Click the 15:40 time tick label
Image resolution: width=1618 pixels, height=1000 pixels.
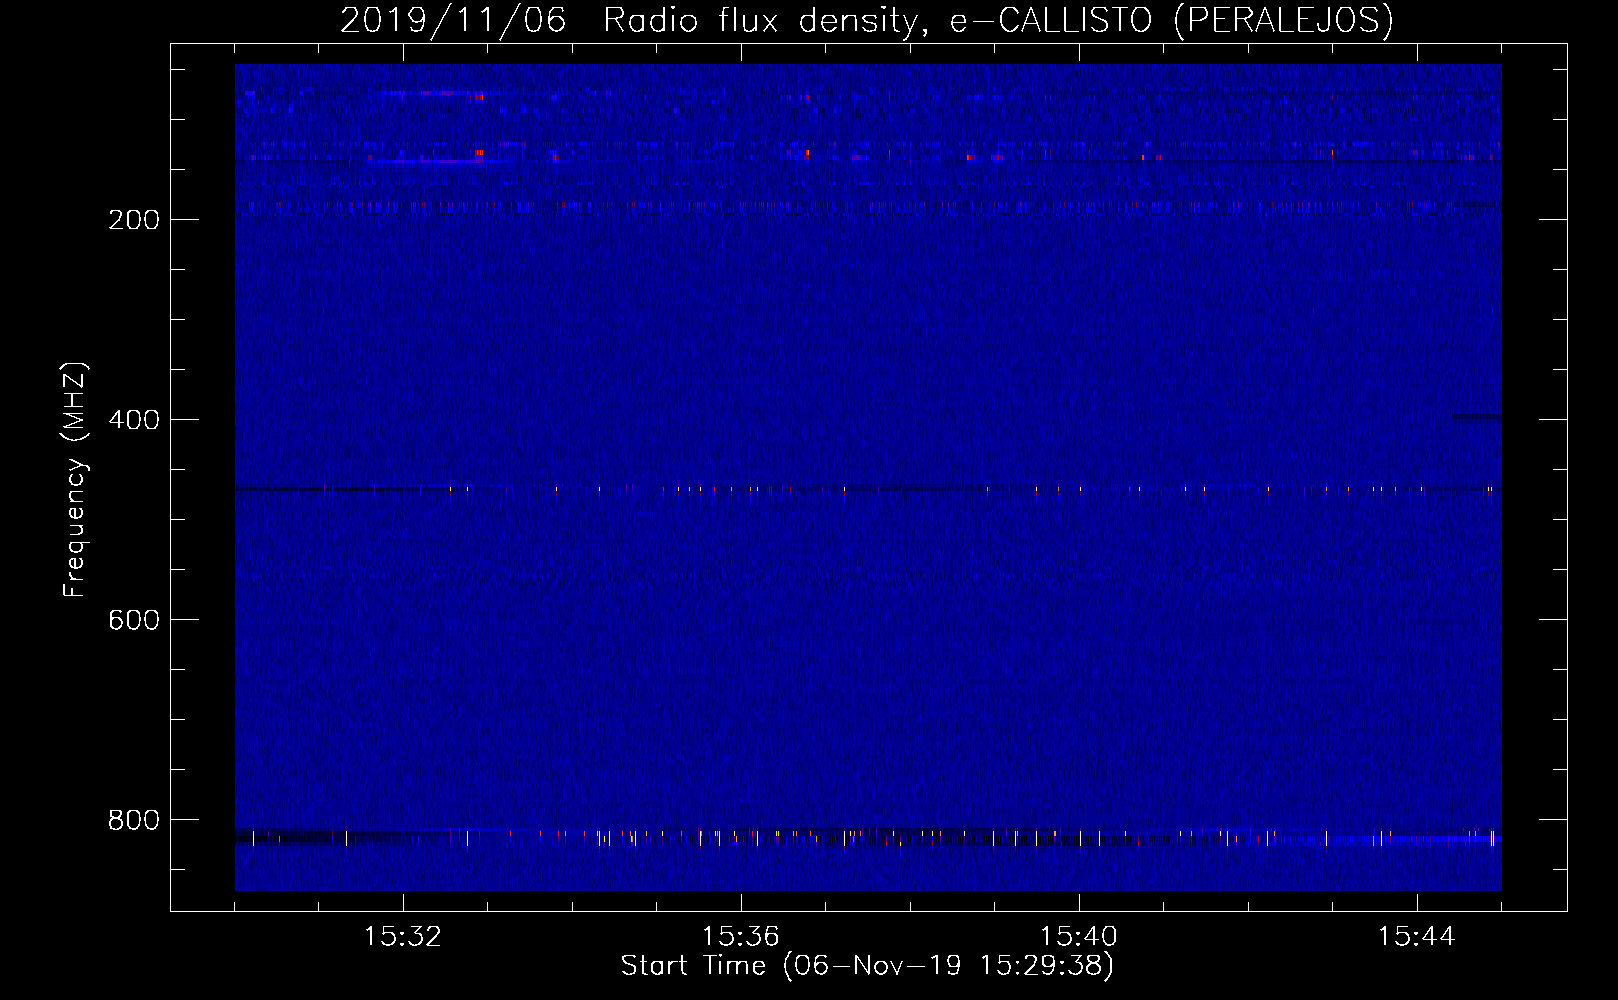coord(1079,937)
